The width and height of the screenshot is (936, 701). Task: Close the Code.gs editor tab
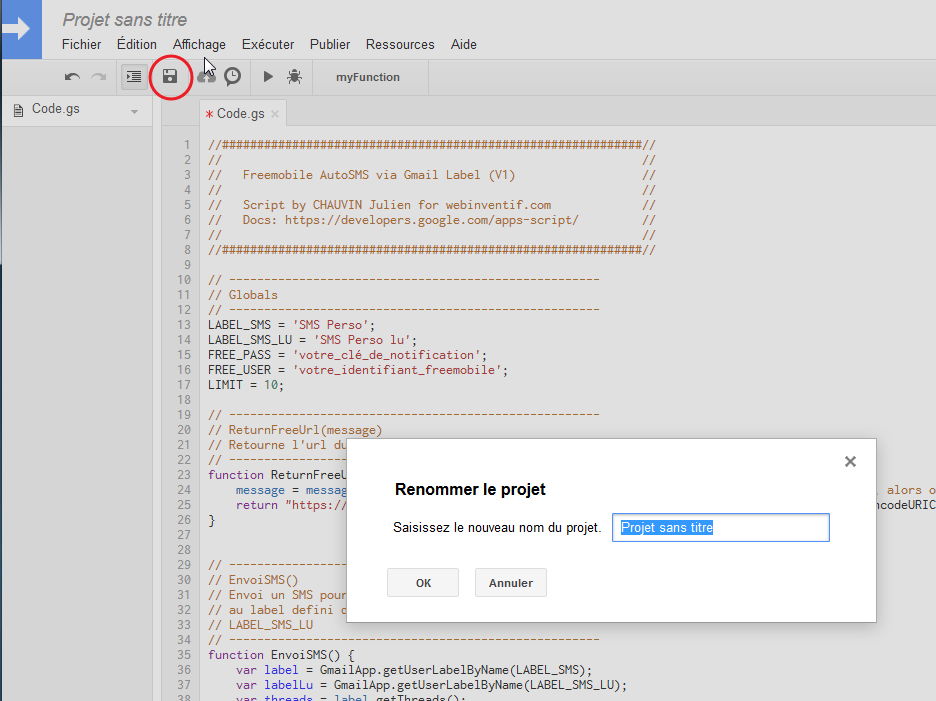[275, 113]
